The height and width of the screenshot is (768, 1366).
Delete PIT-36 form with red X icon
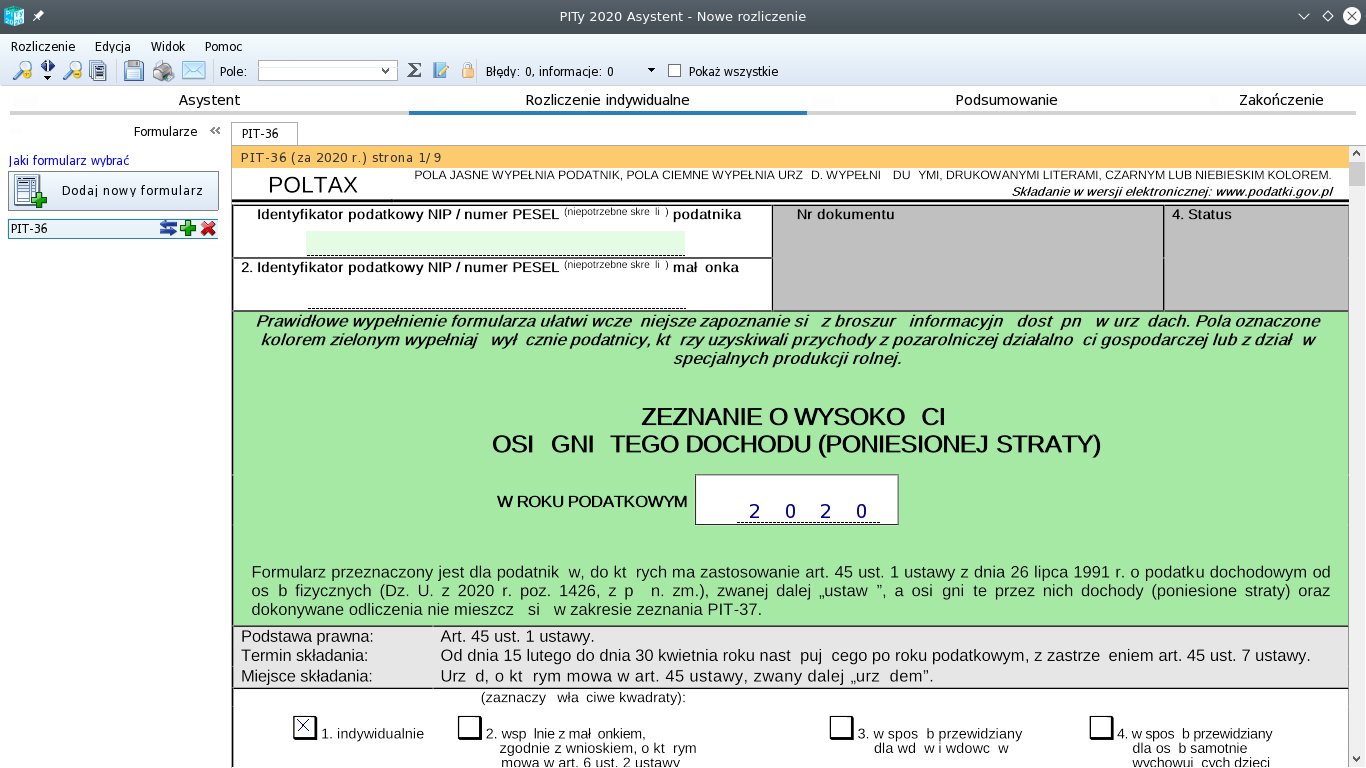tap(208, 229)
